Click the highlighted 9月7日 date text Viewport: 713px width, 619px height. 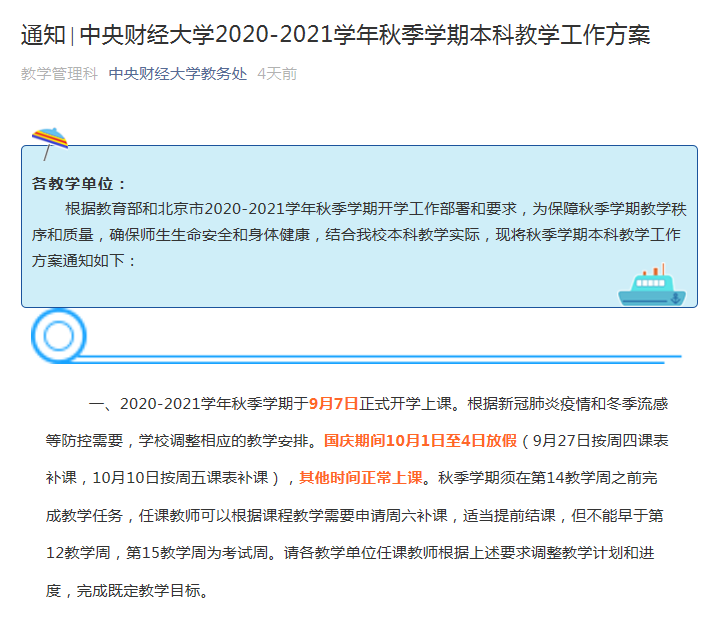(x=333, y=403)
